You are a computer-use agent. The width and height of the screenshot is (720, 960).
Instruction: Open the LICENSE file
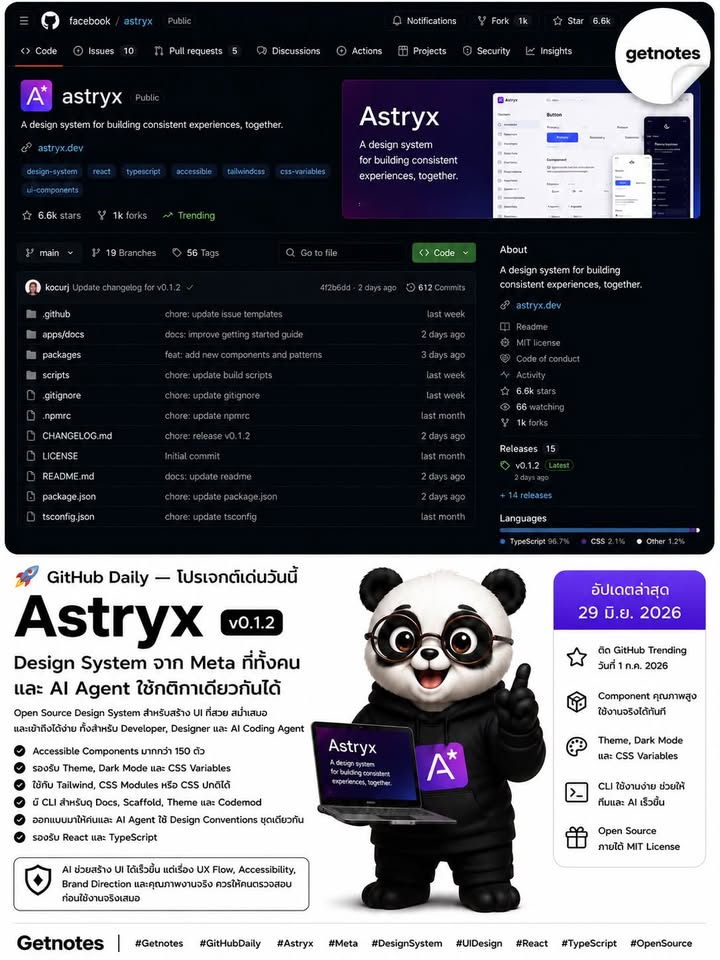(x=60, y=456)
